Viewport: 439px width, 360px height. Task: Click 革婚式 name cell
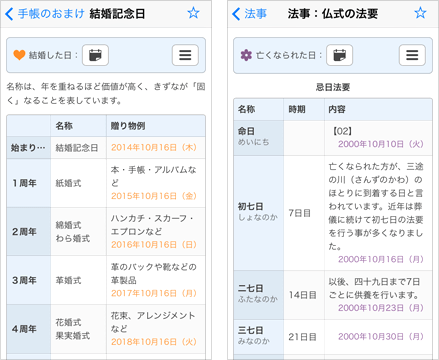tap(78, 280)
